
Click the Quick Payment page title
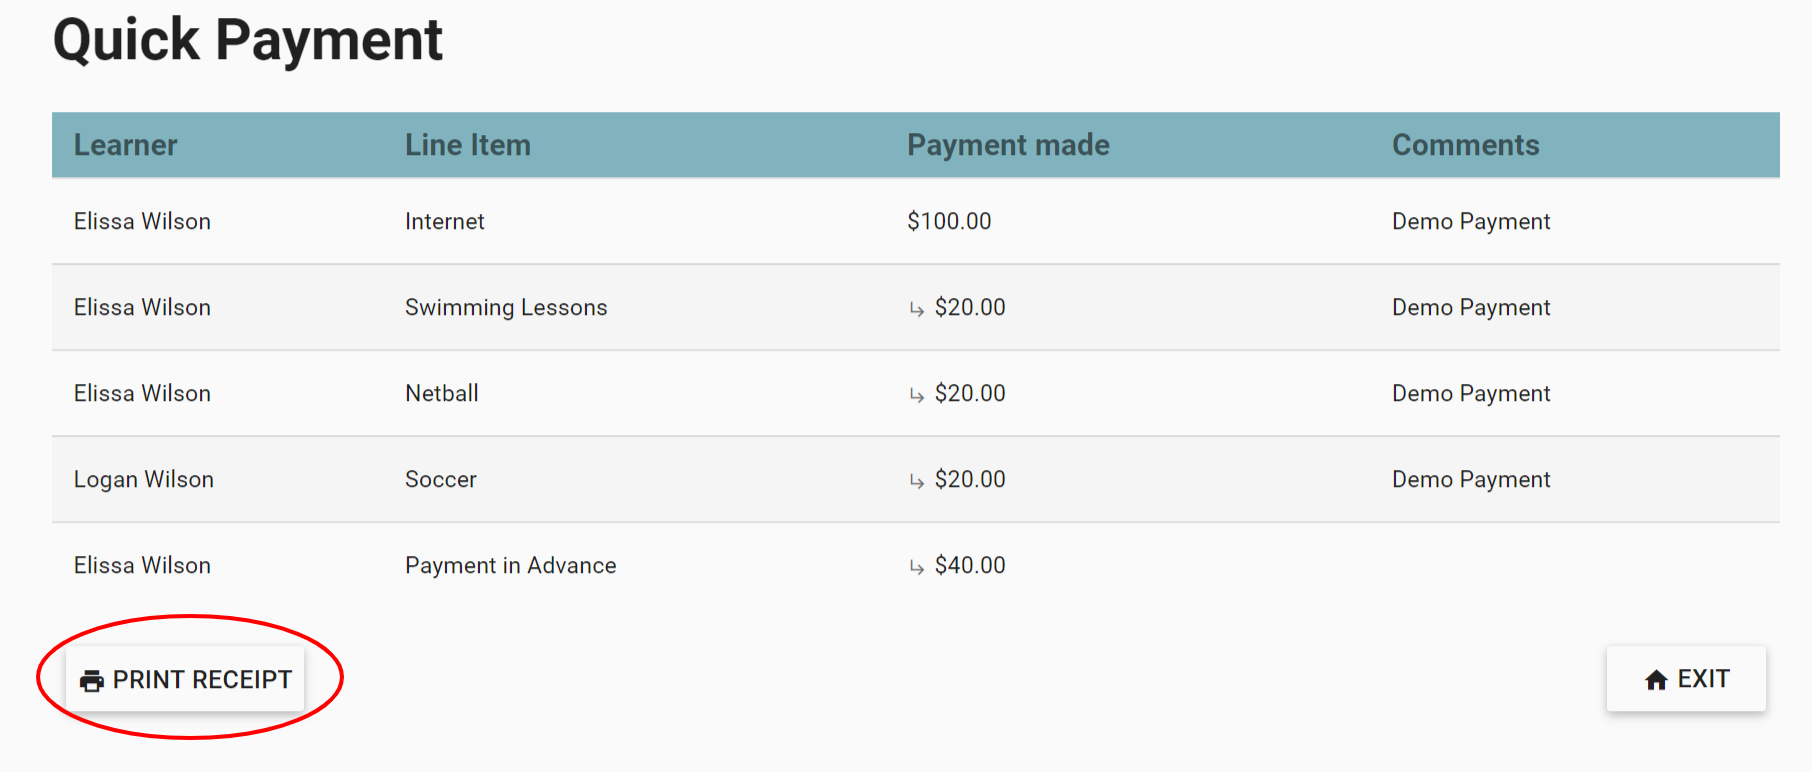(248, 40)
